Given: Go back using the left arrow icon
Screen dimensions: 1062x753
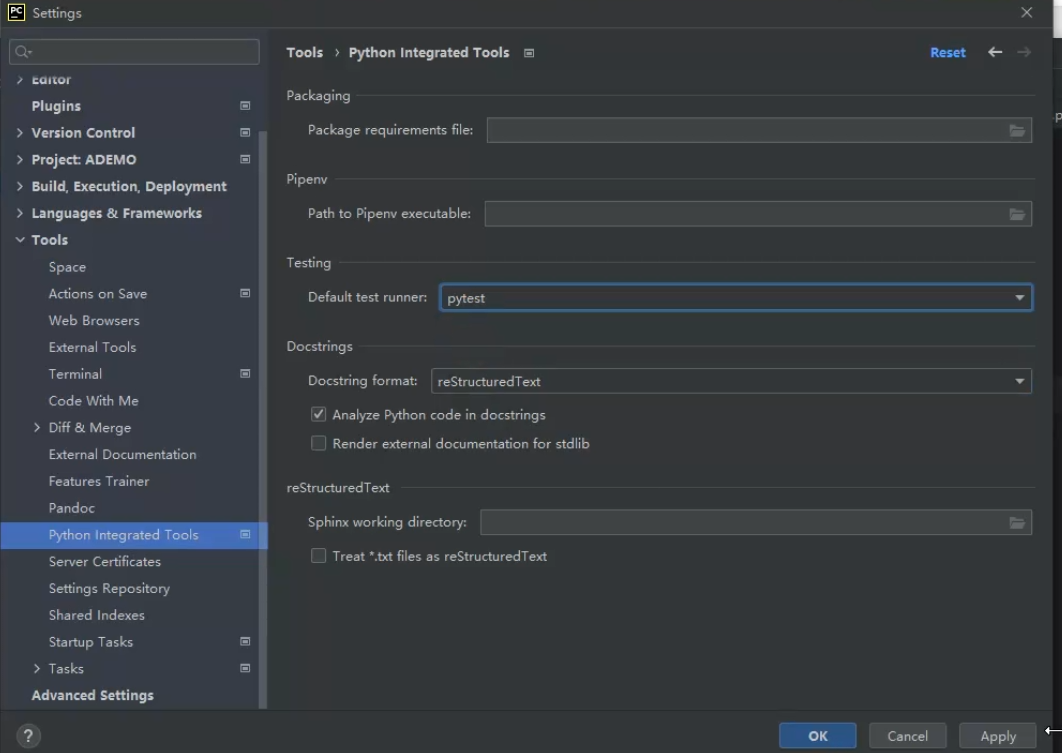Looking at the screenshot, I should click(x=994, y=52).
